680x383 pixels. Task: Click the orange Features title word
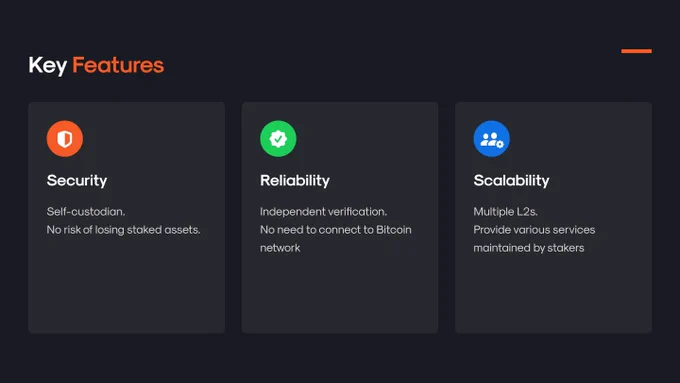[x=118, y=65]
